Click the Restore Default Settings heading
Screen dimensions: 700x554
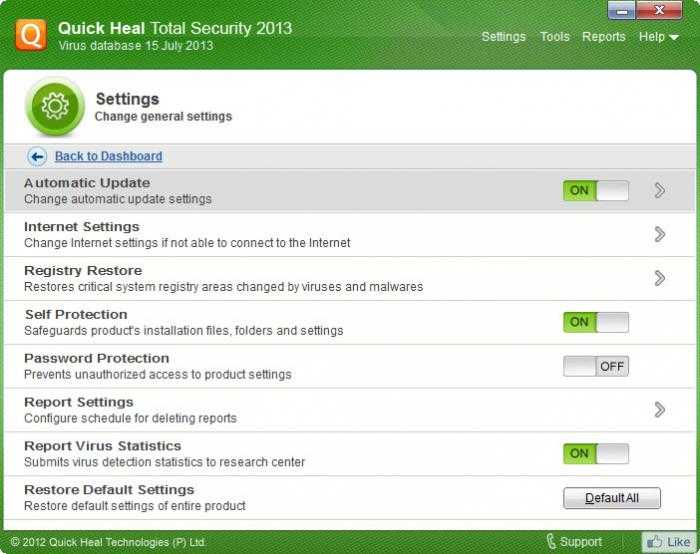[109, 490]
